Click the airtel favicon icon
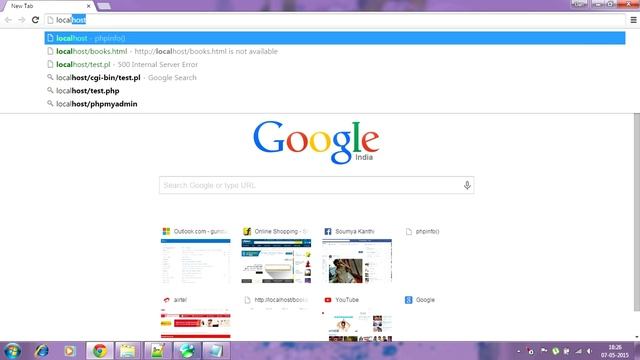Screen dimensions: 640x360 pos(166,300)
